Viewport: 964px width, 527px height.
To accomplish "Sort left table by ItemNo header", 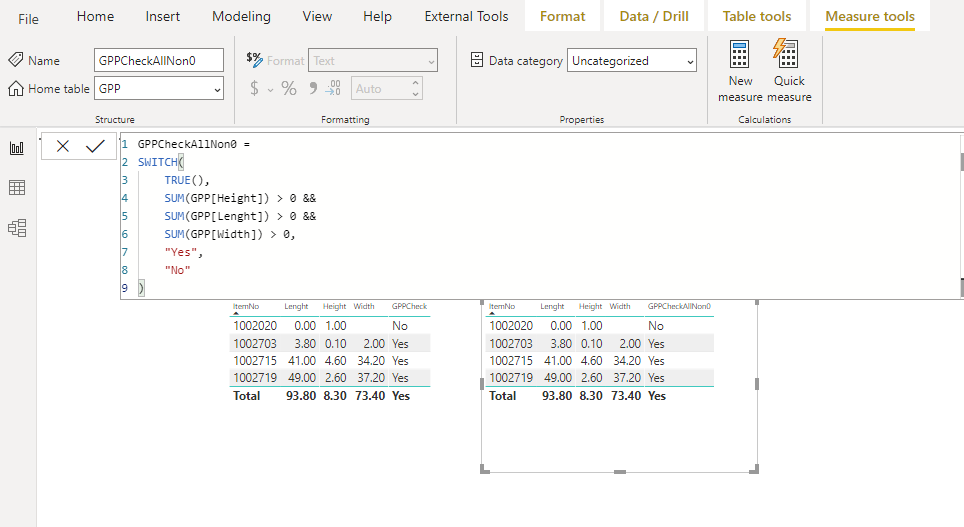I will point(246,306).
